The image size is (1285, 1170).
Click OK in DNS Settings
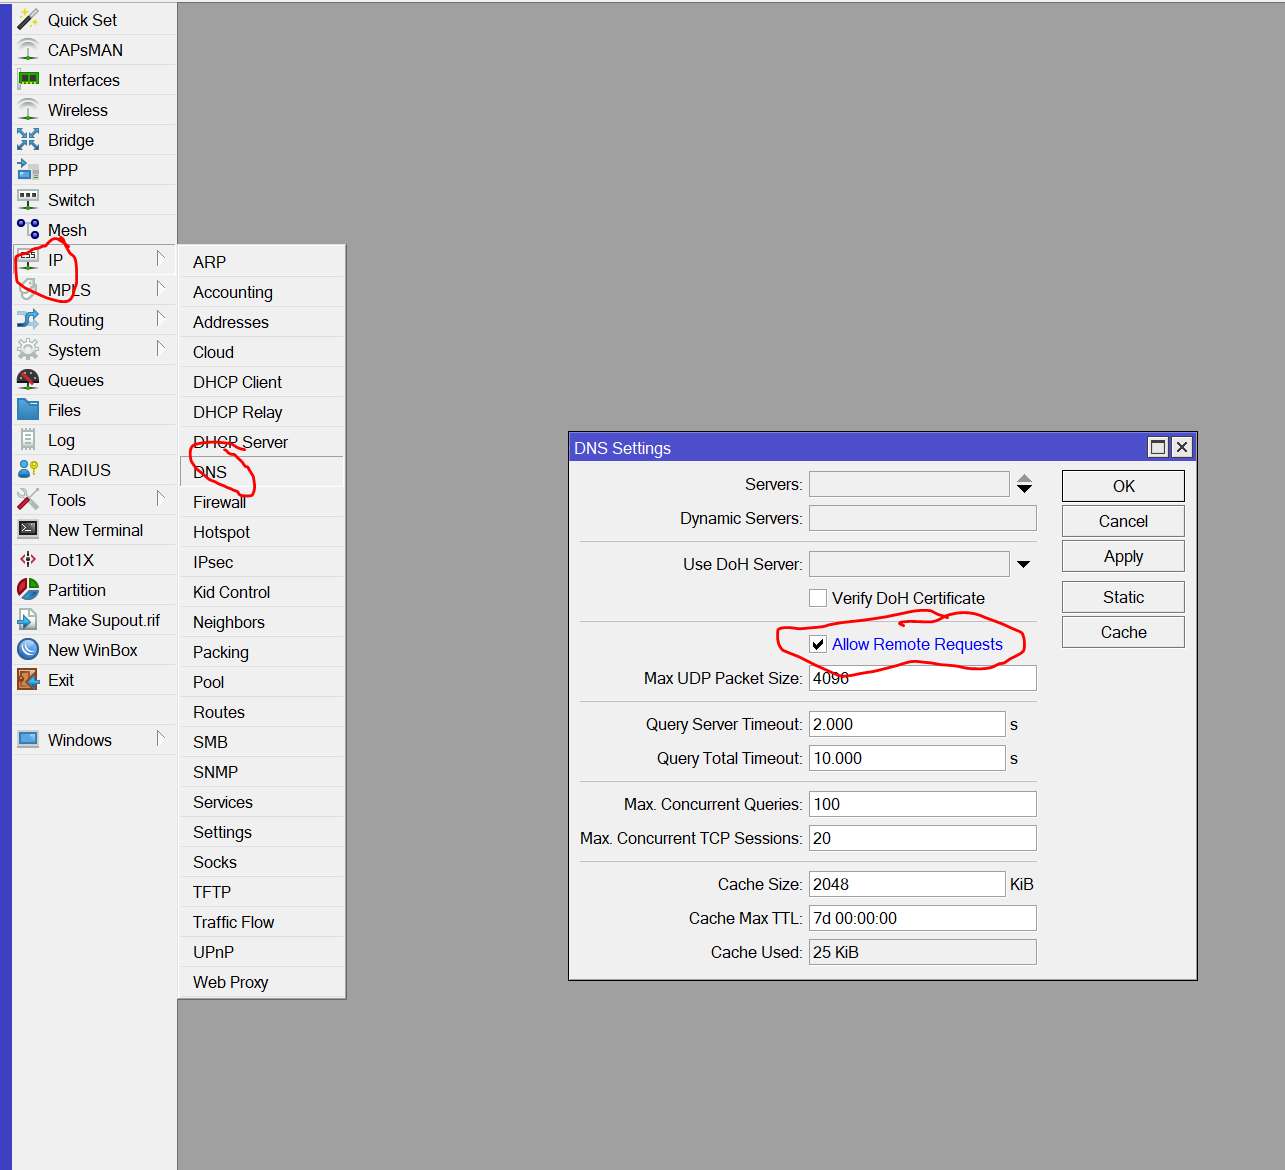[1123, 486]
